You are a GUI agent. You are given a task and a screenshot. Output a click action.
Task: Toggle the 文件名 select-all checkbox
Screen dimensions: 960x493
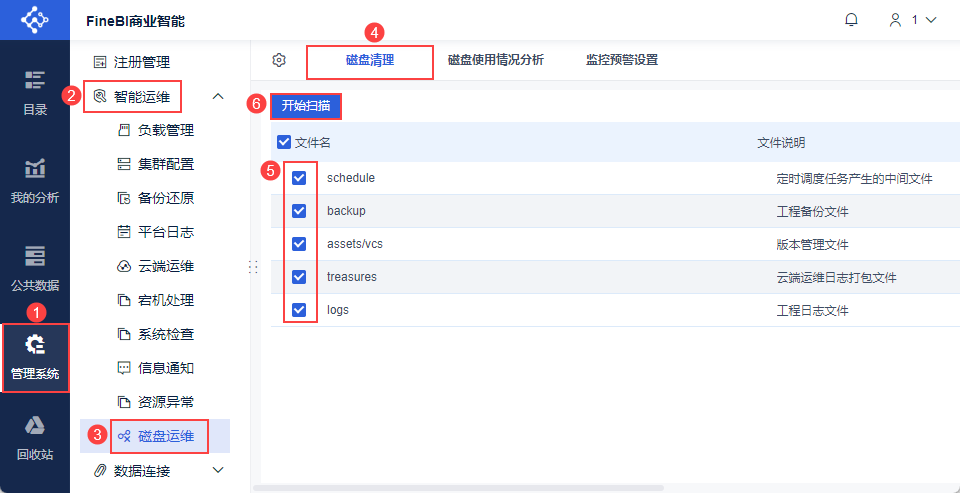tap(284, 143)
